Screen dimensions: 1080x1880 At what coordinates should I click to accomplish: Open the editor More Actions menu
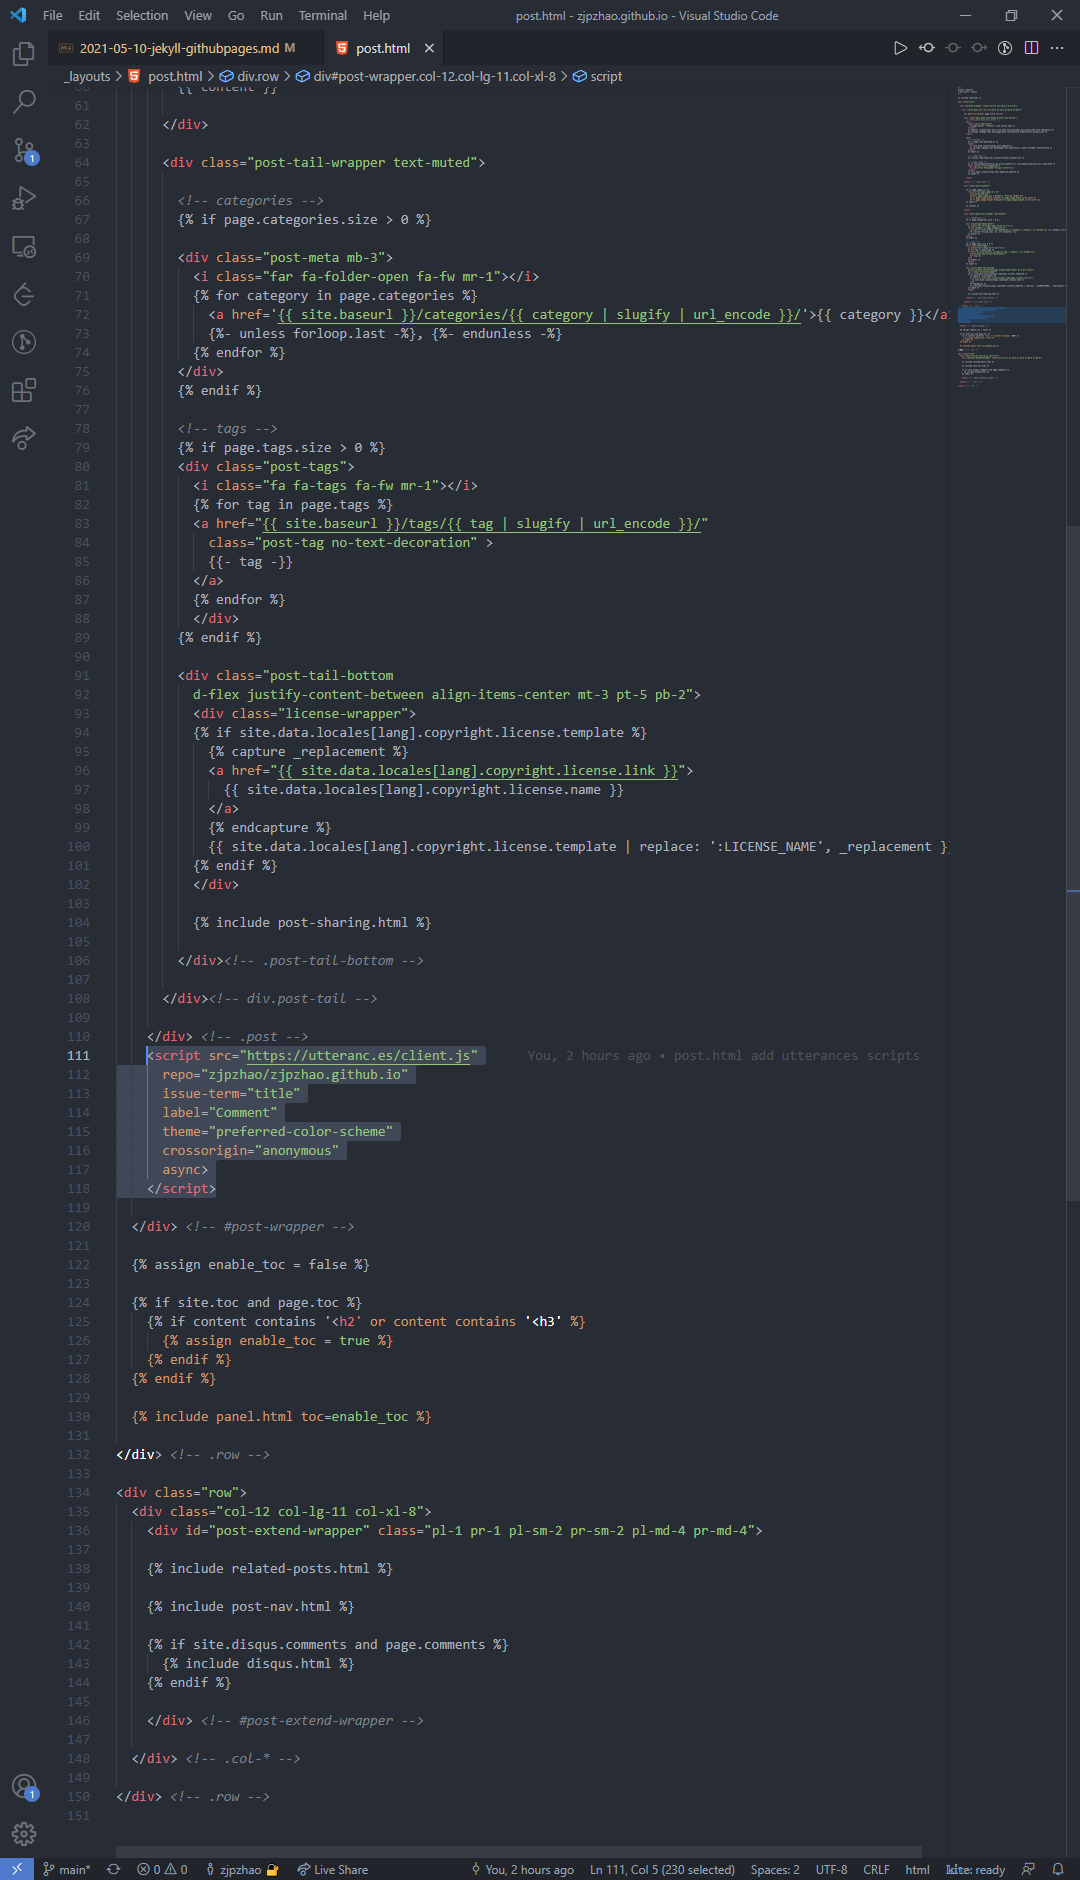pyautogui.click(x=1057, y=48)
